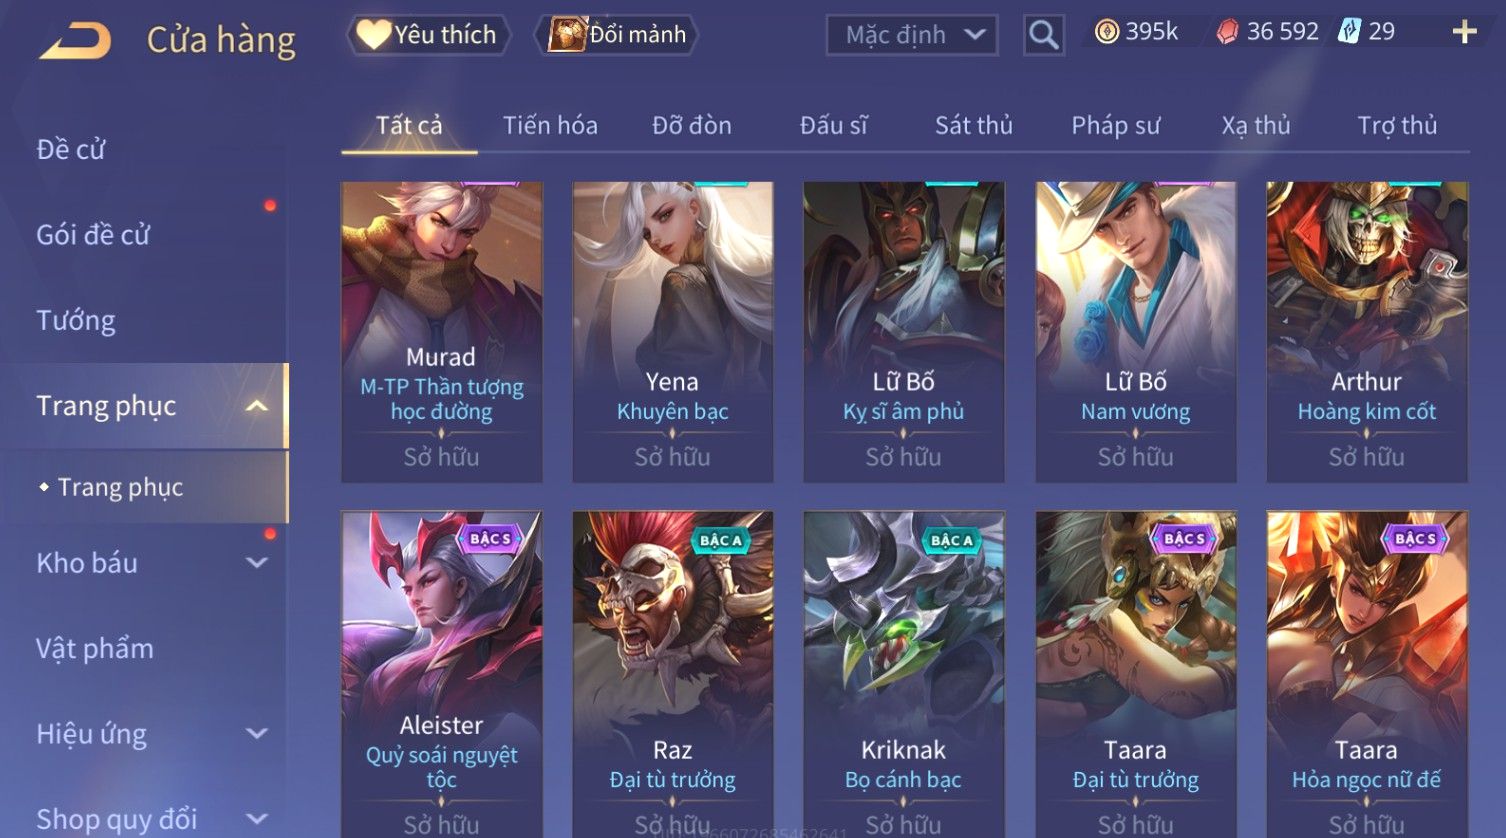Image resolution: width=1506 pixels, height=838 pixels.
Task: Tap the blue ticket 29 icon
Action: tap(1350, 32)
